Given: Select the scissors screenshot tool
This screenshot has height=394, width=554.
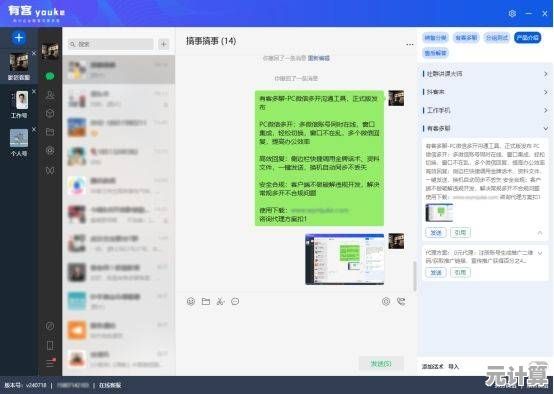Looking at the screenshot, I should coord(220,301).
